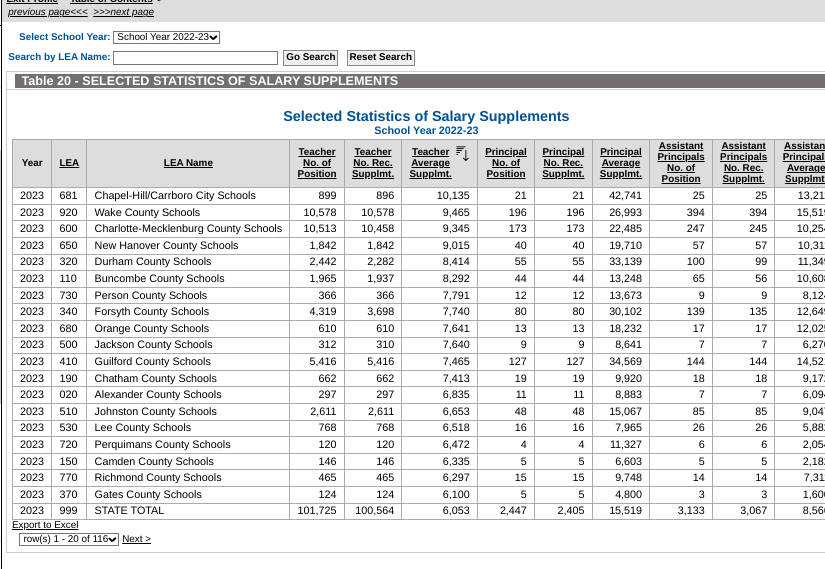Sort by the LEA Name column header
Screen dimensions: 825x569
click(x=188, y=163)
